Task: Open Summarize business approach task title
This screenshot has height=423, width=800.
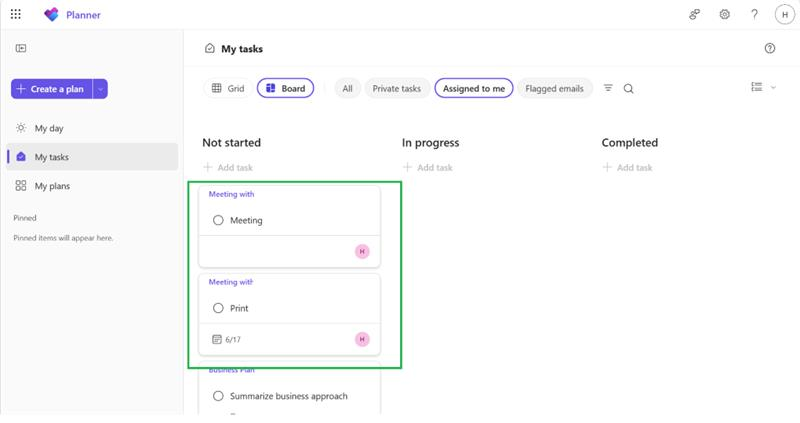Action: point(289,396)
